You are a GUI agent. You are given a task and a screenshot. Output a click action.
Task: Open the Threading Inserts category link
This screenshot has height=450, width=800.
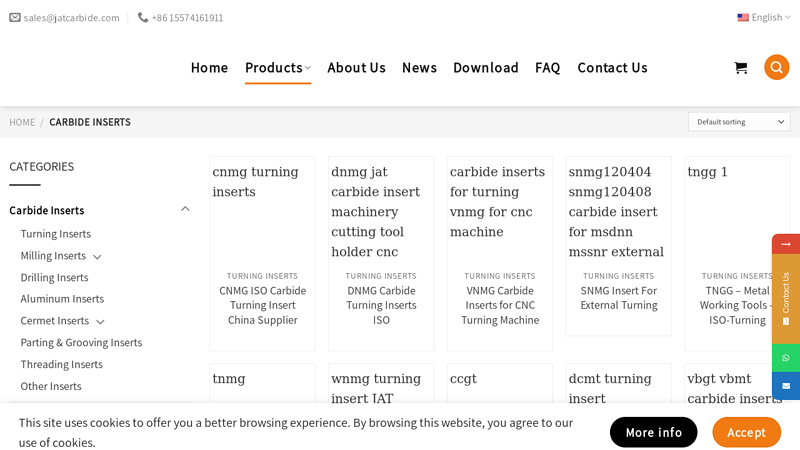pos(61,364)
